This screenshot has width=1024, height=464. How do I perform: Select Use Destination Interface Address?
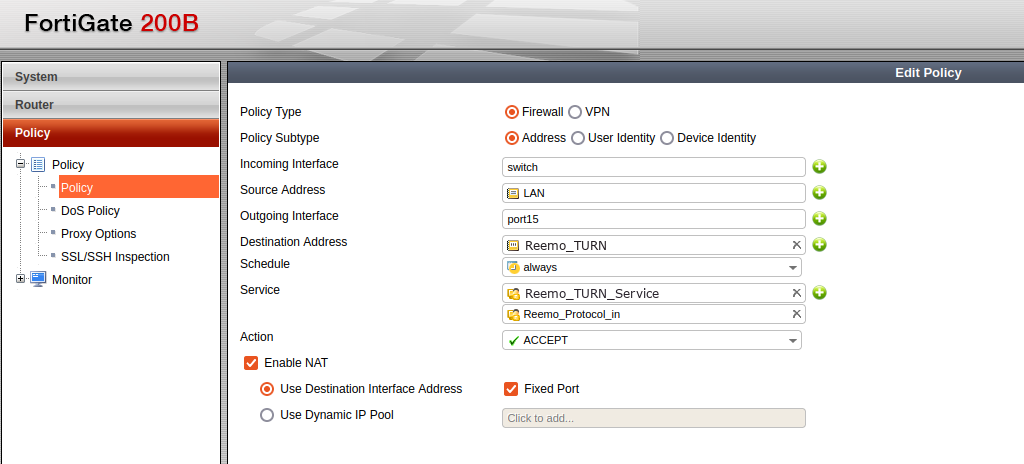pyautogui.click(x=266, y=389)
